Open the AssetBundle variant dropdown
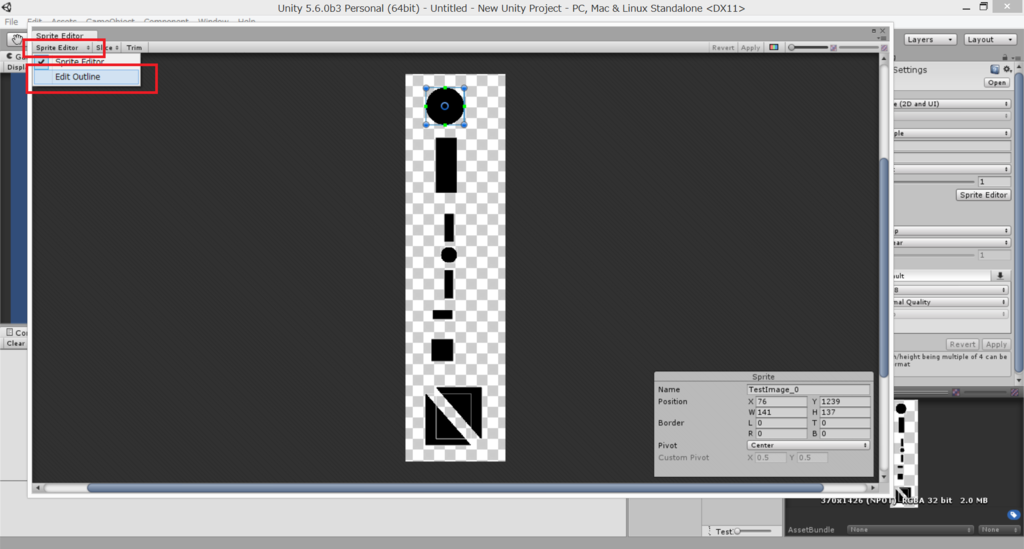This screenshot has width=1024, height=549. pyautogui.click(x=999, y=530)
